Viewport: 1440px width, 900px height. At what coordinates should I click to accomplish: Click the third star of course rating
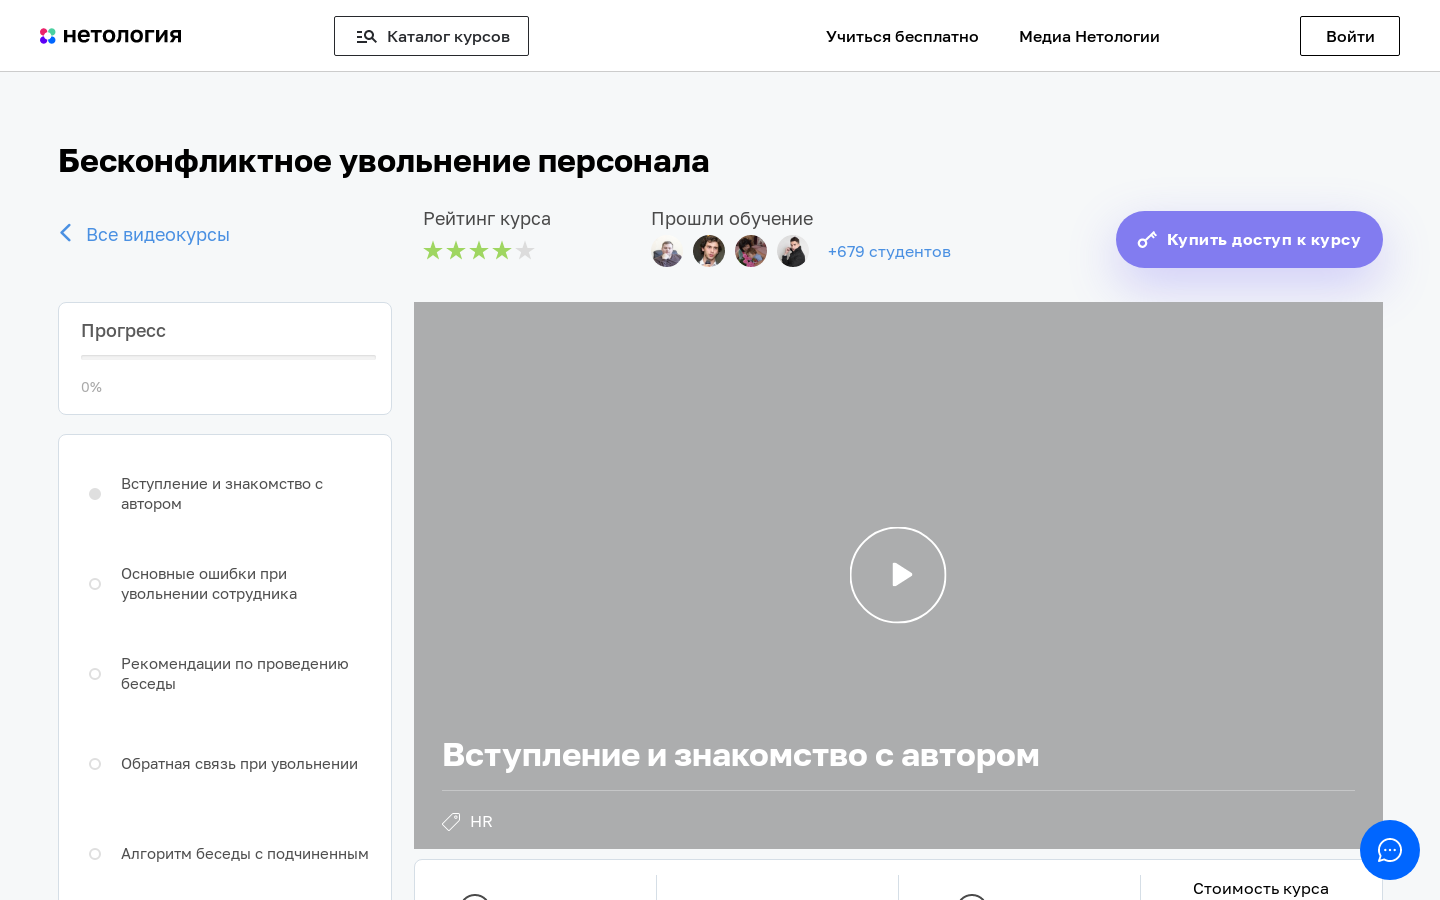[479, 251]
